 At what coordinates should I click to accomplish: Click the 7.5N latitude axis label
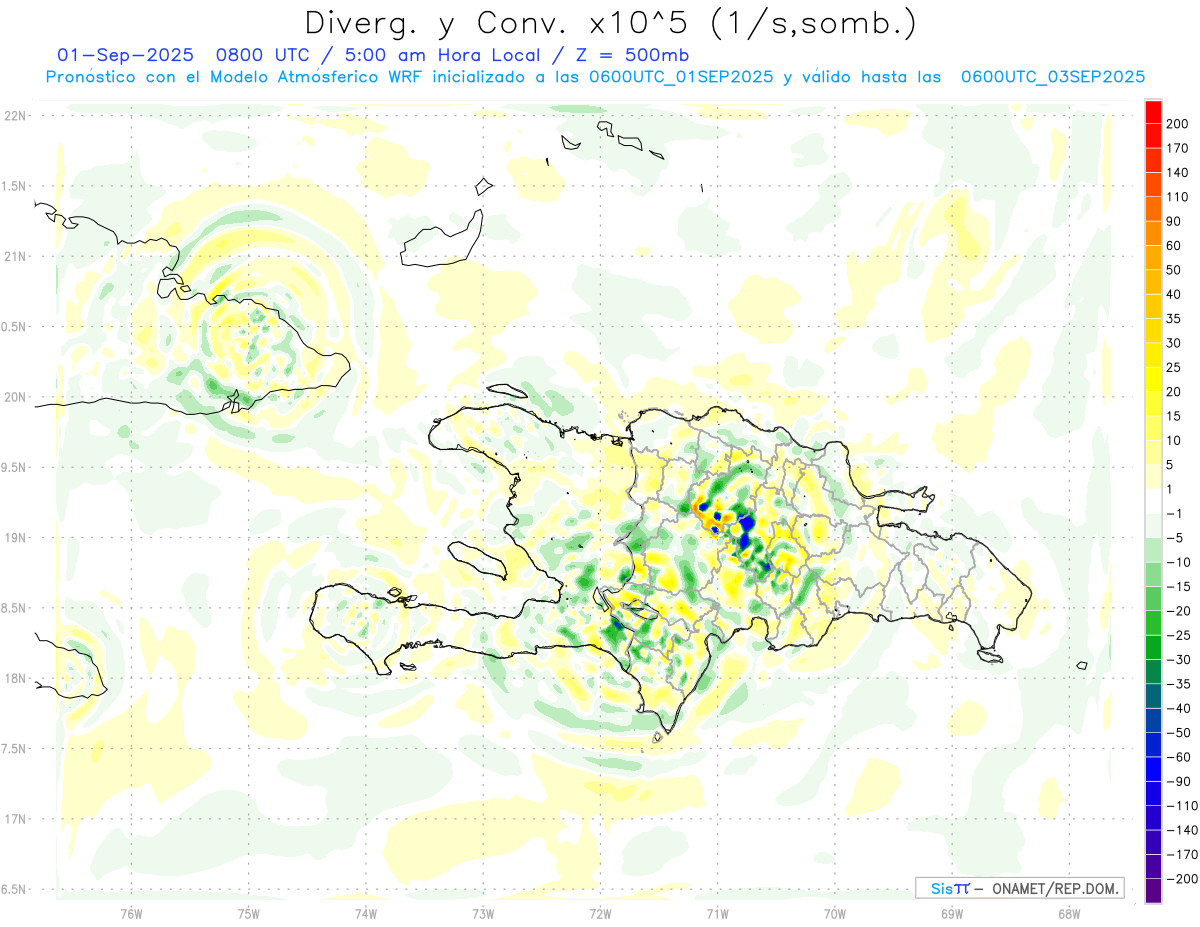pos(14,749)
